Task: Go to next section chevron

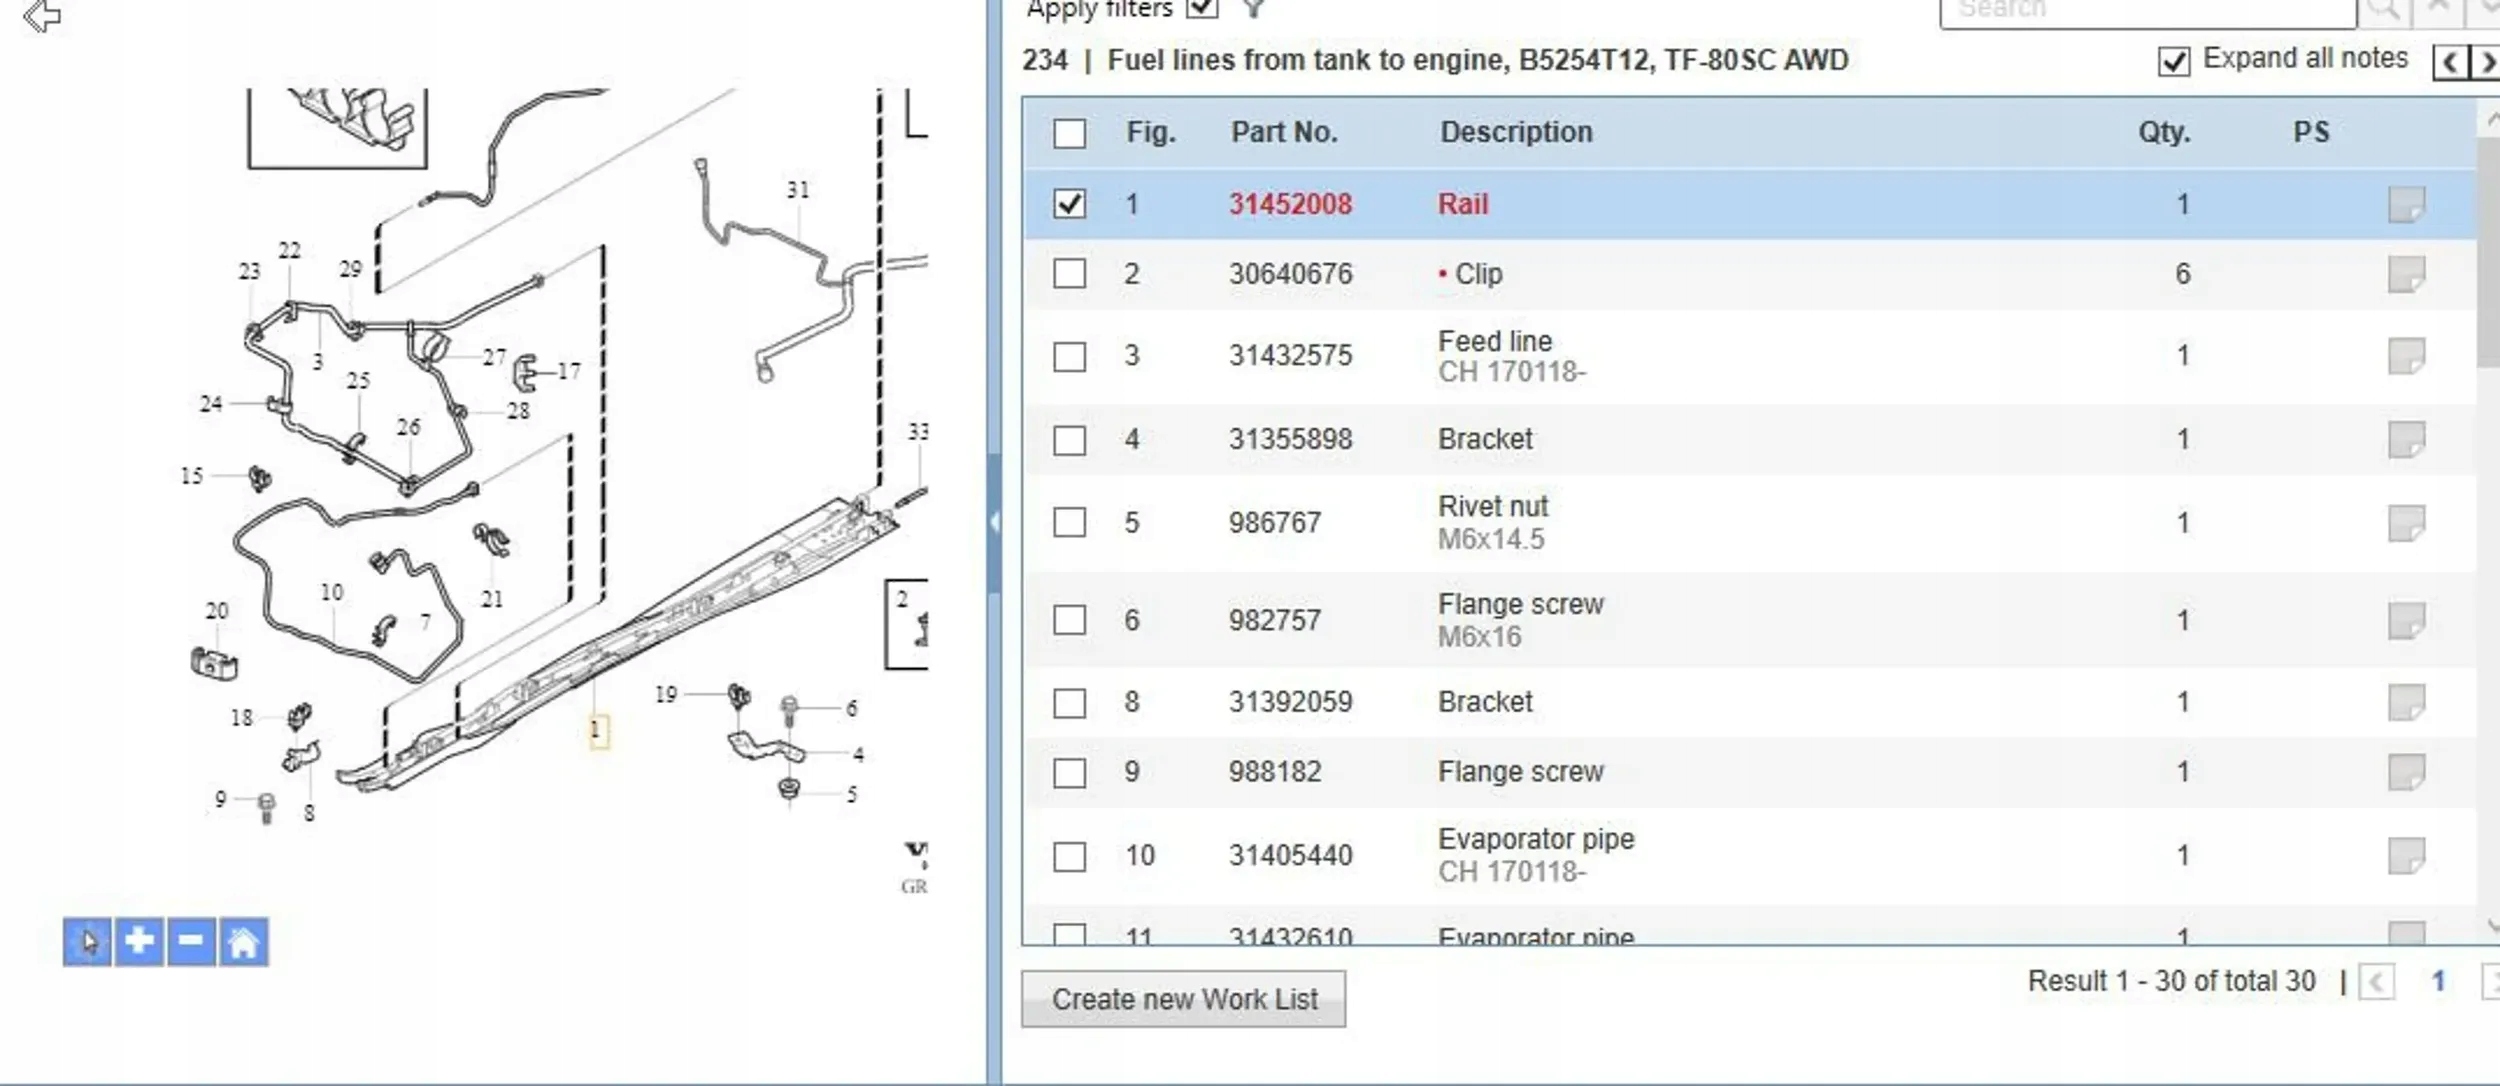Action: point(2487,63)
